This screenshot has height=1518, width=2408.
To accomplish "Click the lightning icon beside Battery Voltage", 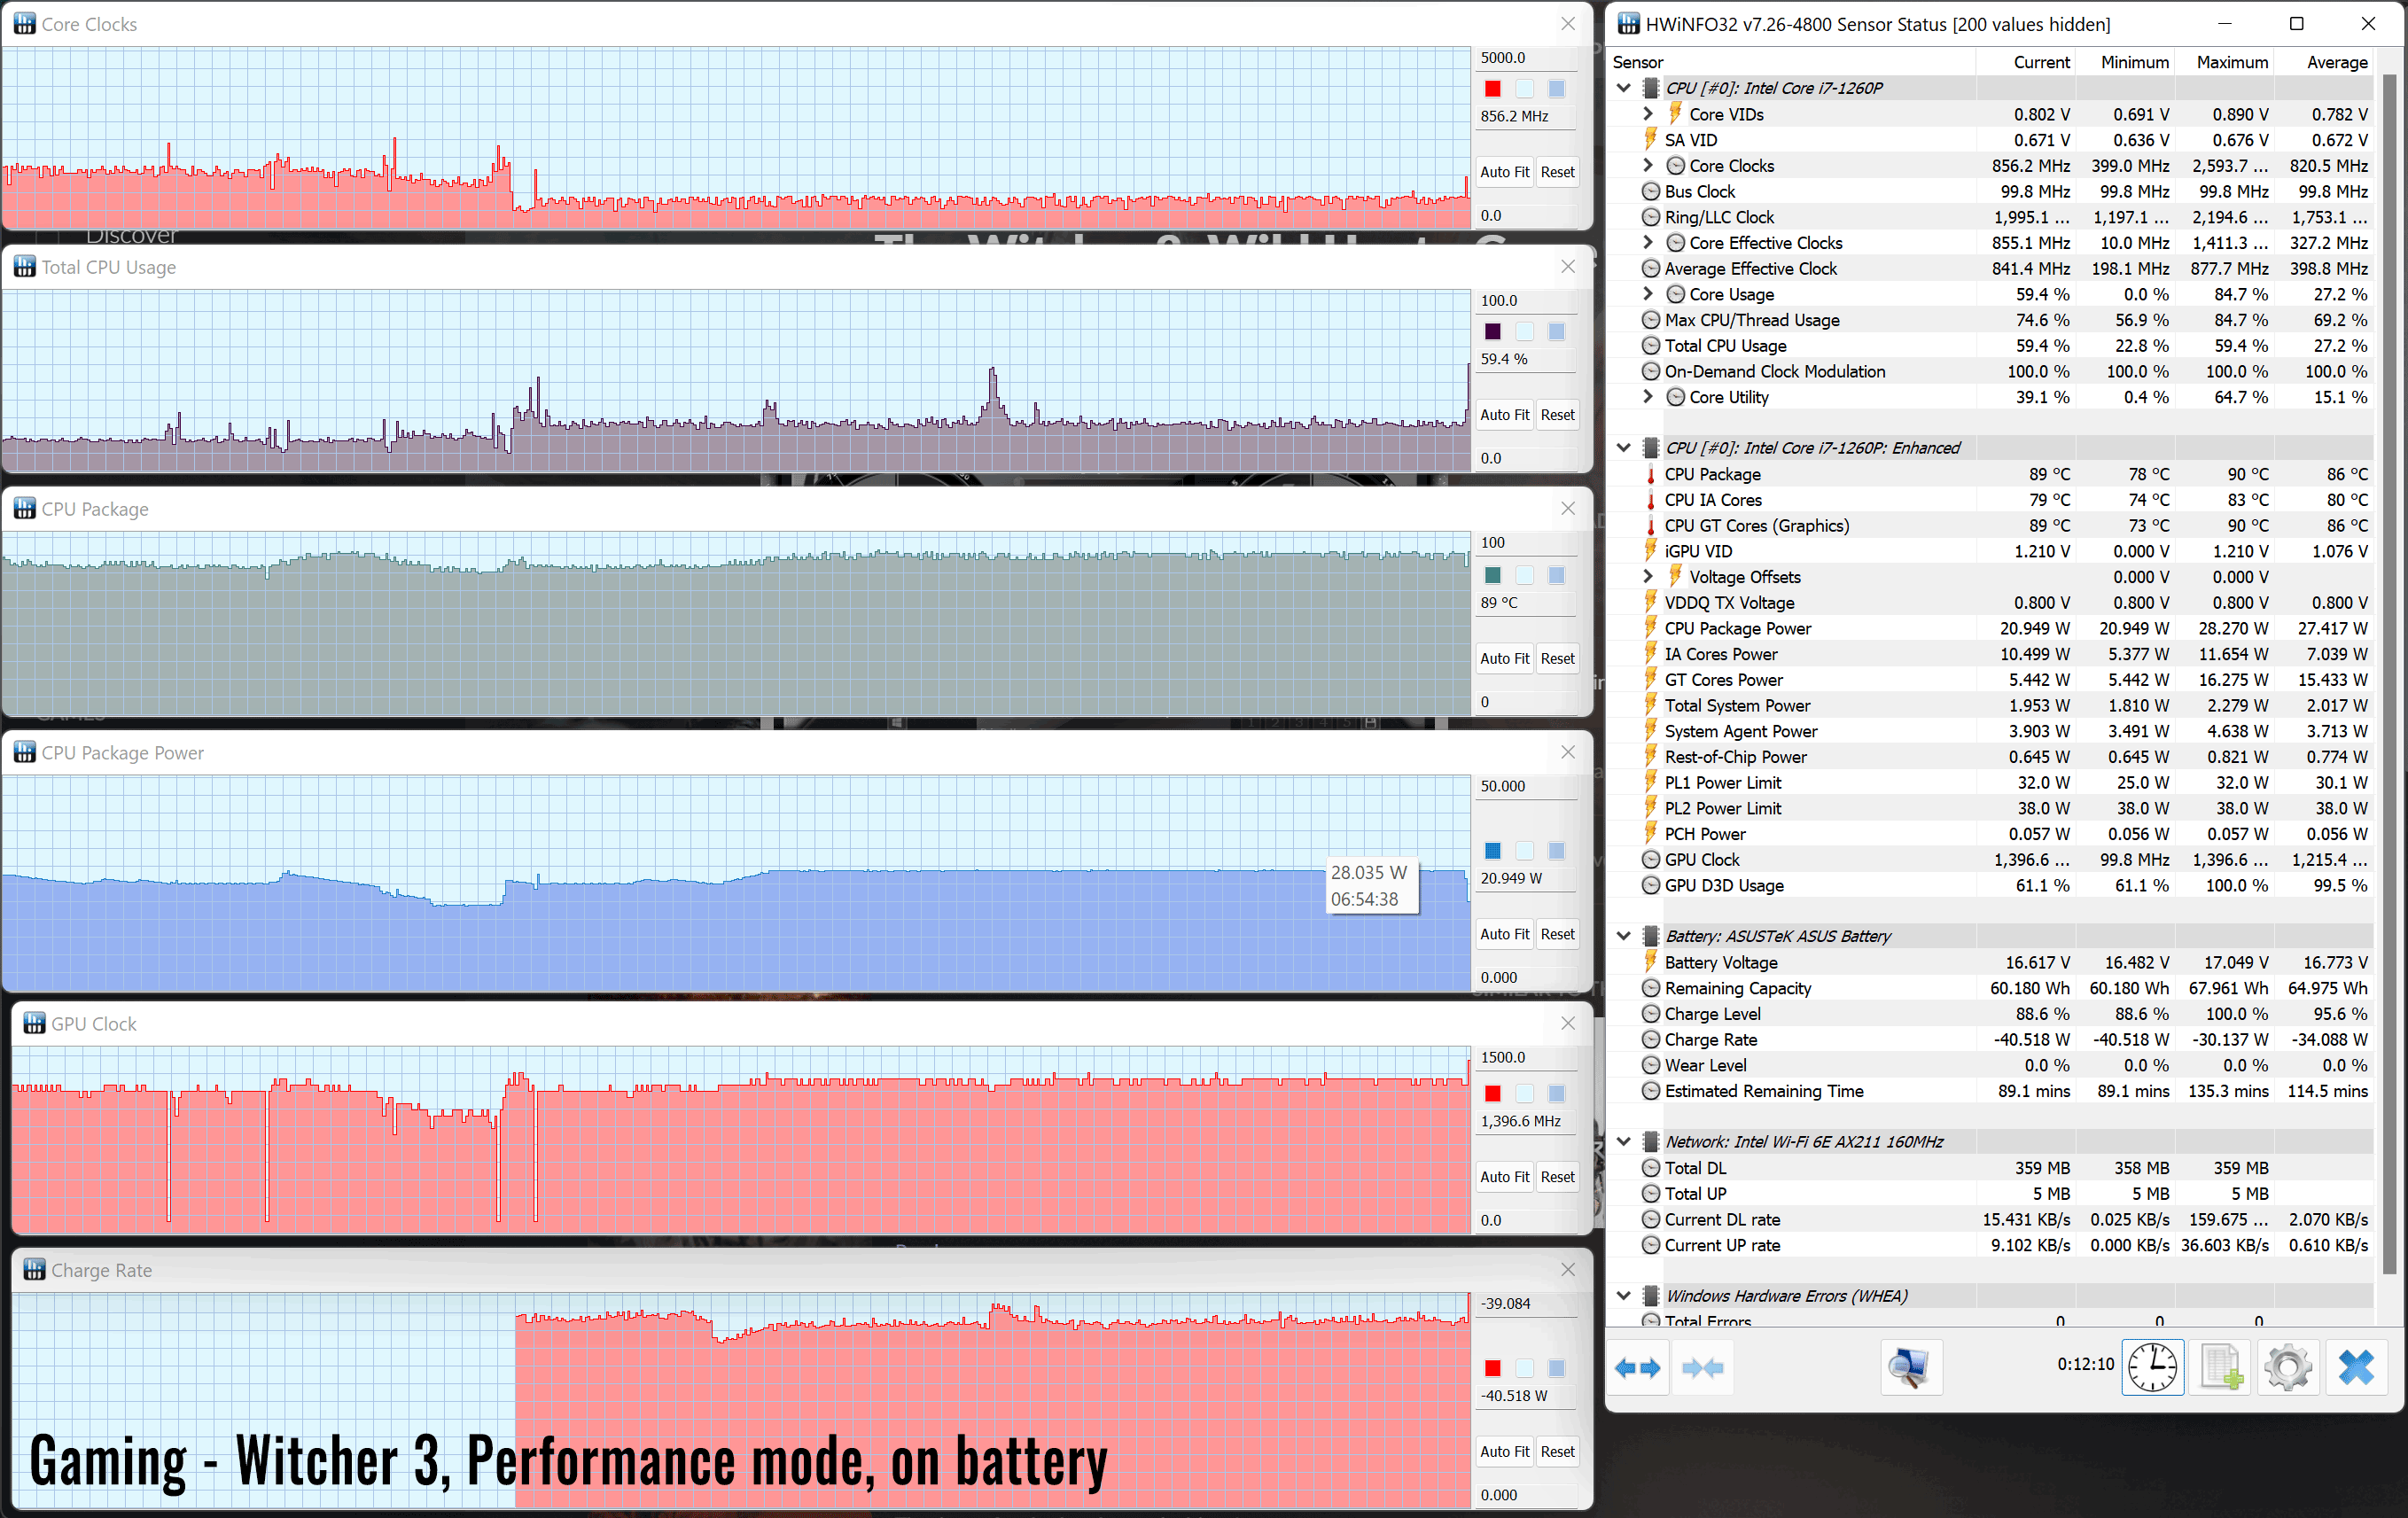I will click(x=1650, y=962).
